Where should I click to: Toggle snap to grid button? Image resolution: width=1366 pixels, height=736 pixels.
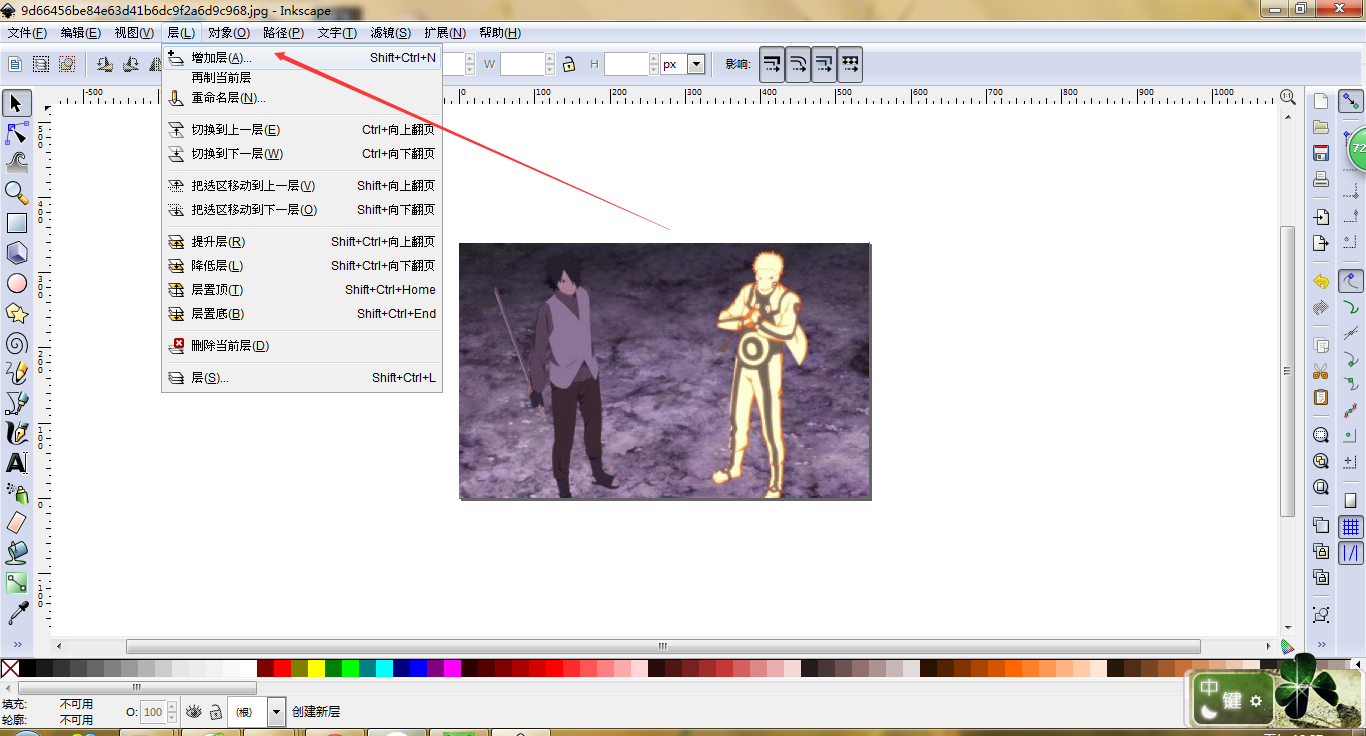[1351, 527]
